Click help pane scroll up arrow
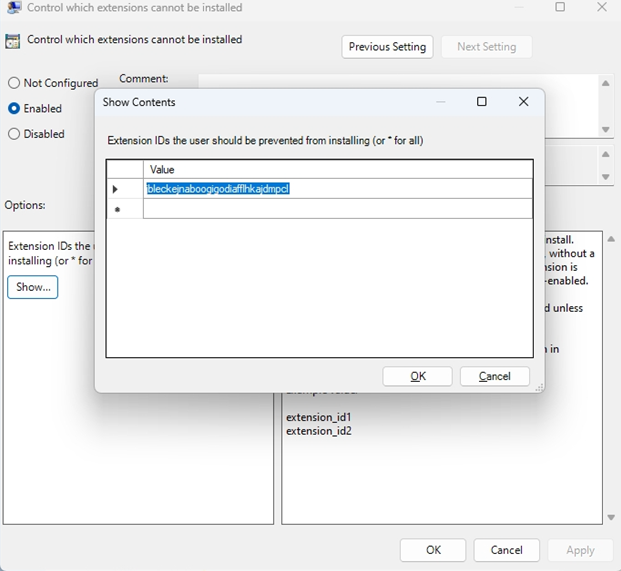 (x=611, y=239)
